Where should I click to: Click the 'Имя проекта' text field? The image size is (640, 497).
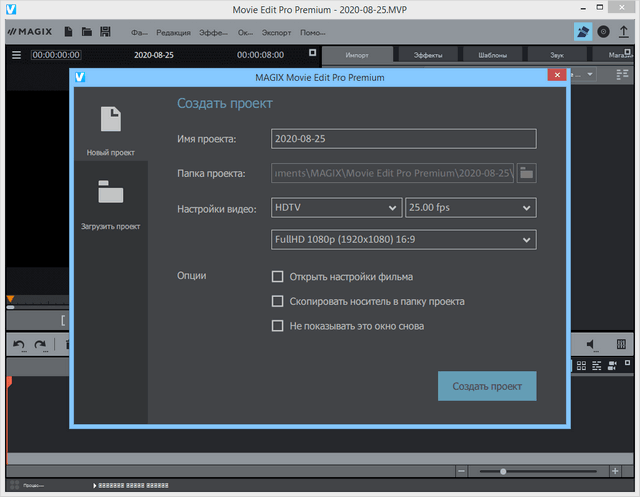tap(404, 139)
